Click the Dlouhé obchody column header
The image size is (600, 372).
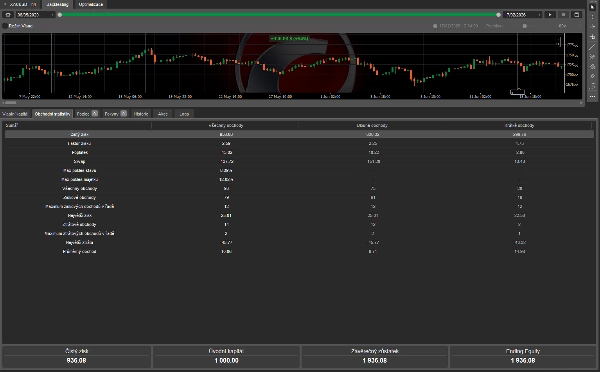(372, 125)
